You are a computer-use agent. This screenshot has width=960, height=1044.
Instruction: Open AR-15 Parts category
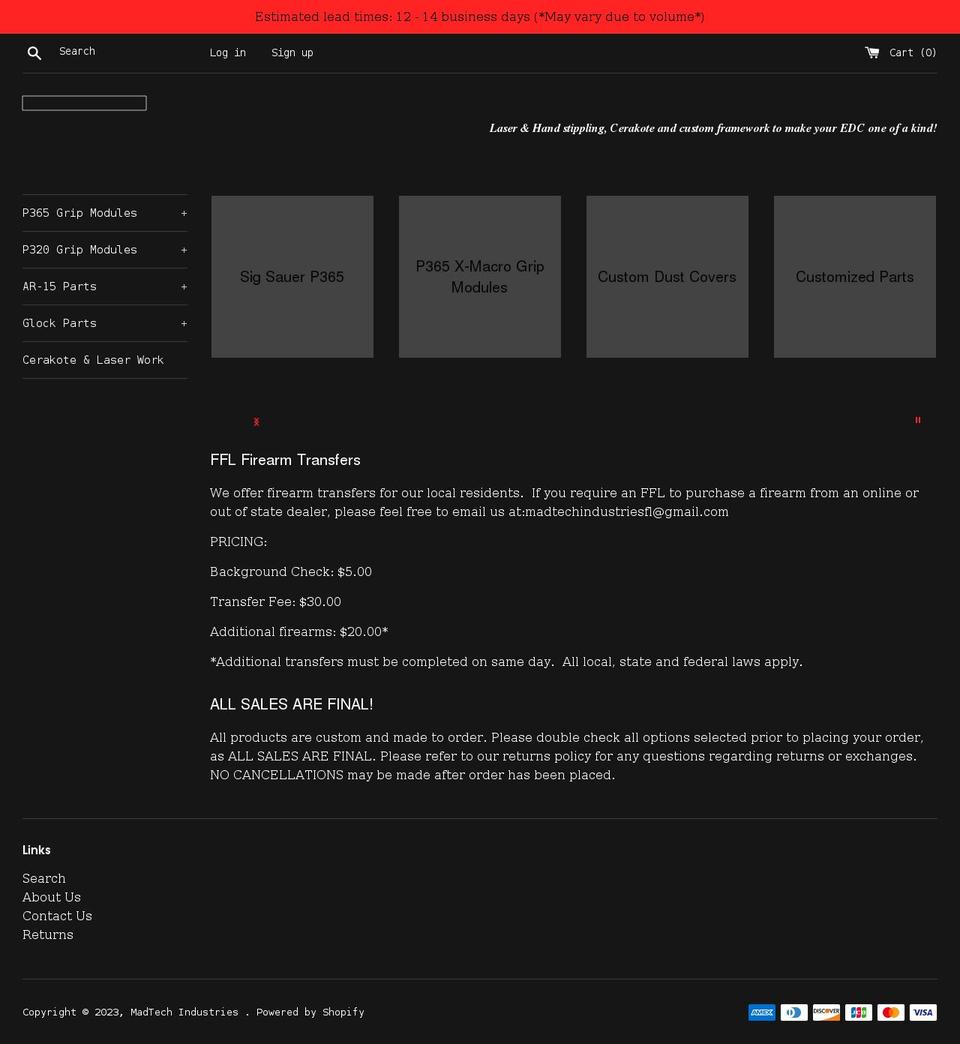(x=59, y=286)
